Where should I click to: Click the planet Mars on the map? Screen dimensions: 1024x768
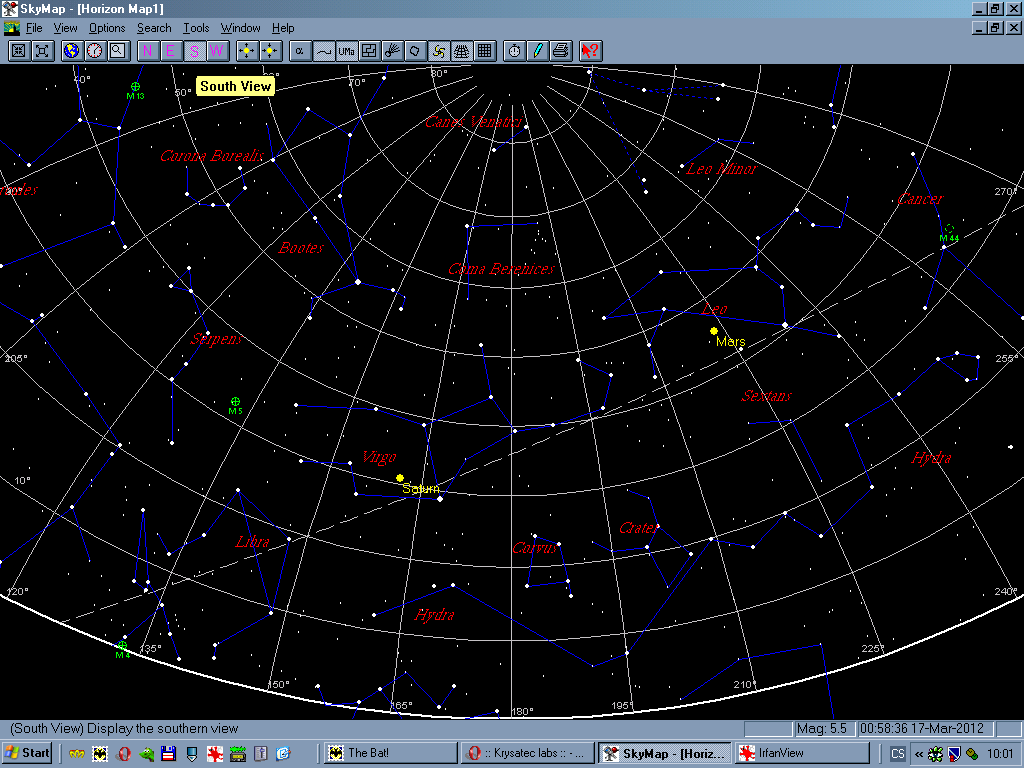click(714, 331)
